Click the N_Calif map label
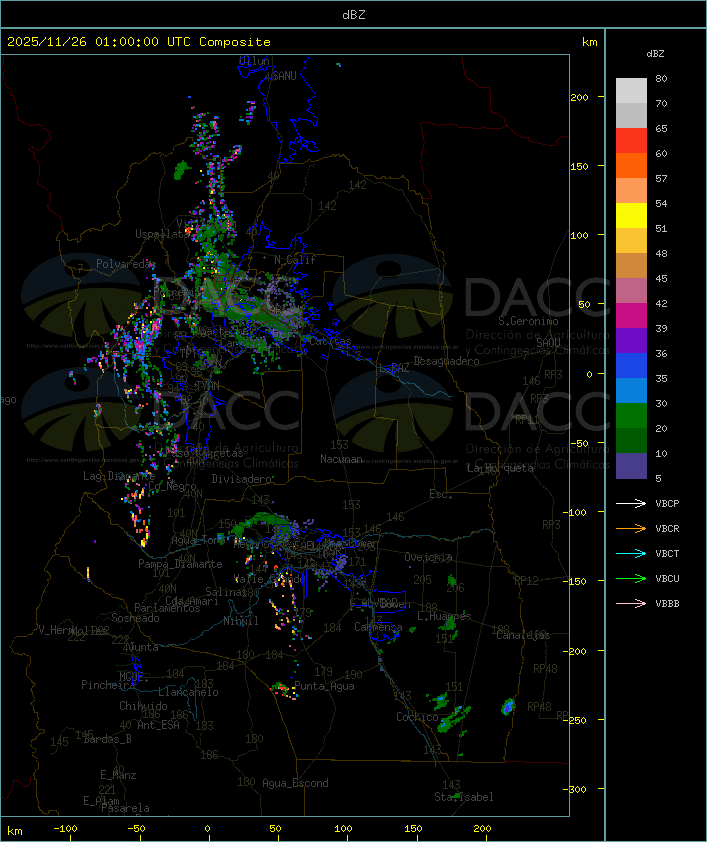 295,259
